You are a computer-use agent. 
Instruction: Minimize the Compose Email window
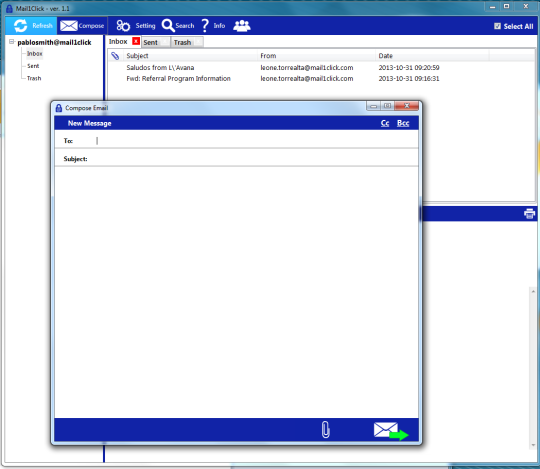click(x=373, y=106)
